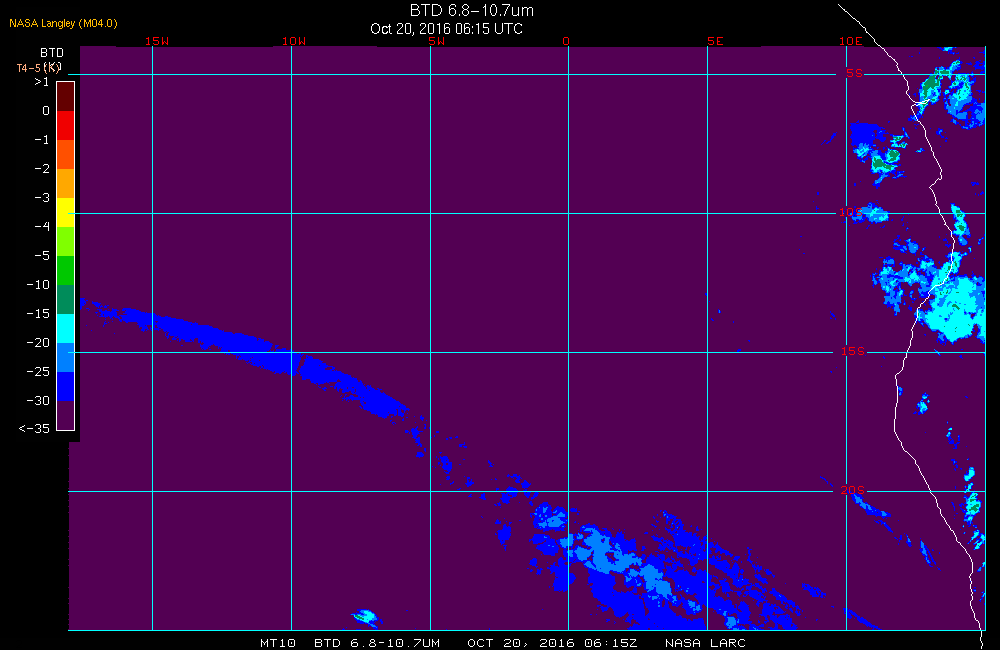
Task: Click the '5S' latitude label
Action: 855,73
